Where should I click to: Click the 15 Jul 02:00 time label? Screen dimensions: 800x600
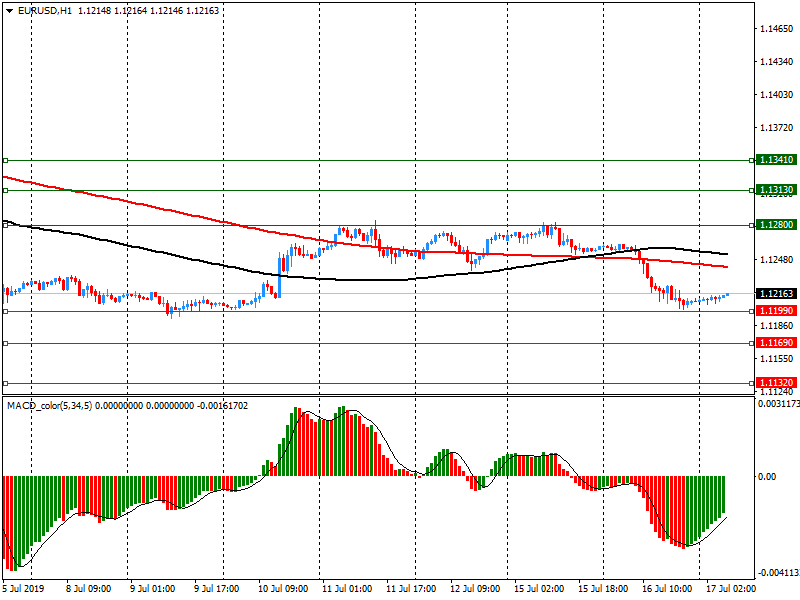[539, 589]
